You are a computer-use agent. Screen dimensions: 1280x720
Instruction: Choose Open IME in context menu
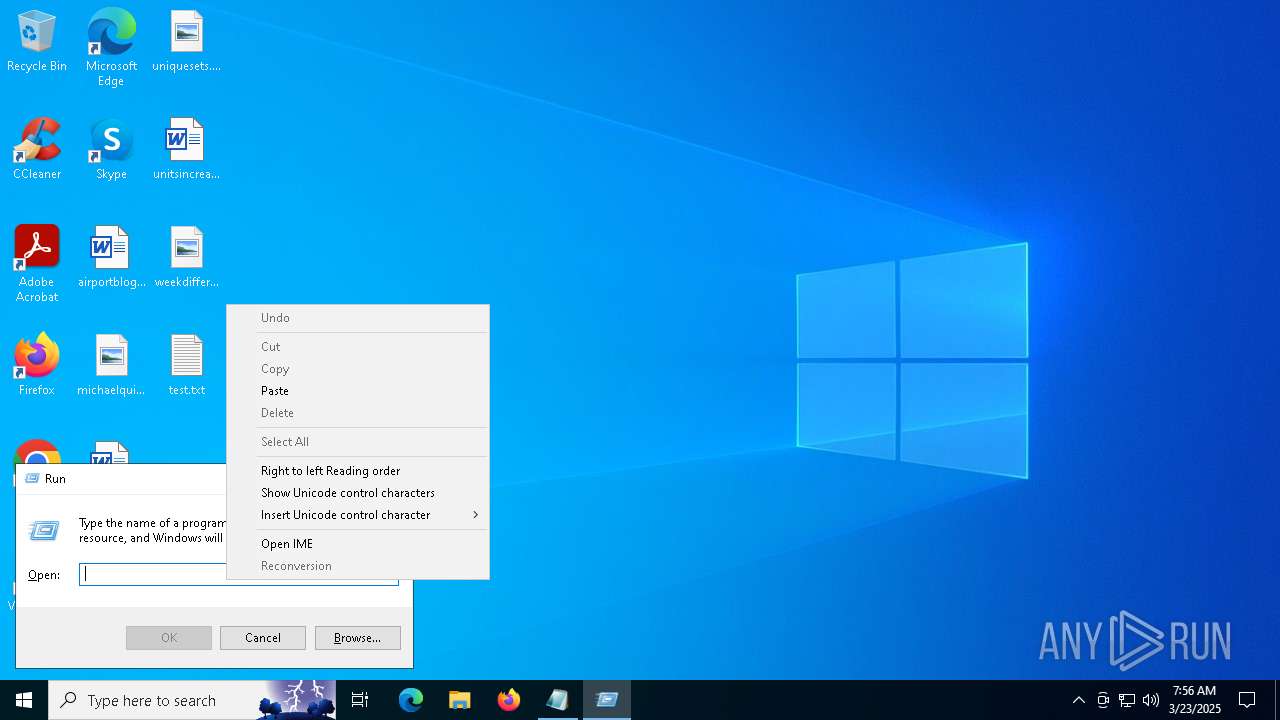[358, 544]
